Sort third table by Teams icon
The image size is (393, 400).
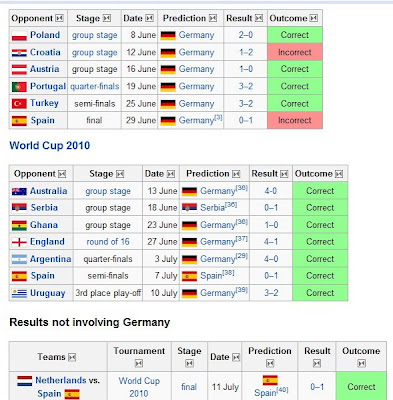[x=72, y=357]
